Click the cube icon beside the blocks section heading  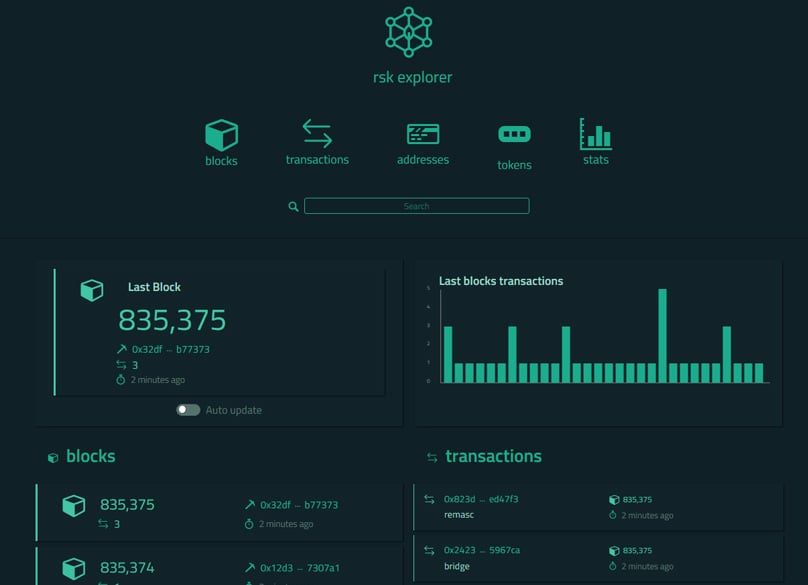click(53, 458)
